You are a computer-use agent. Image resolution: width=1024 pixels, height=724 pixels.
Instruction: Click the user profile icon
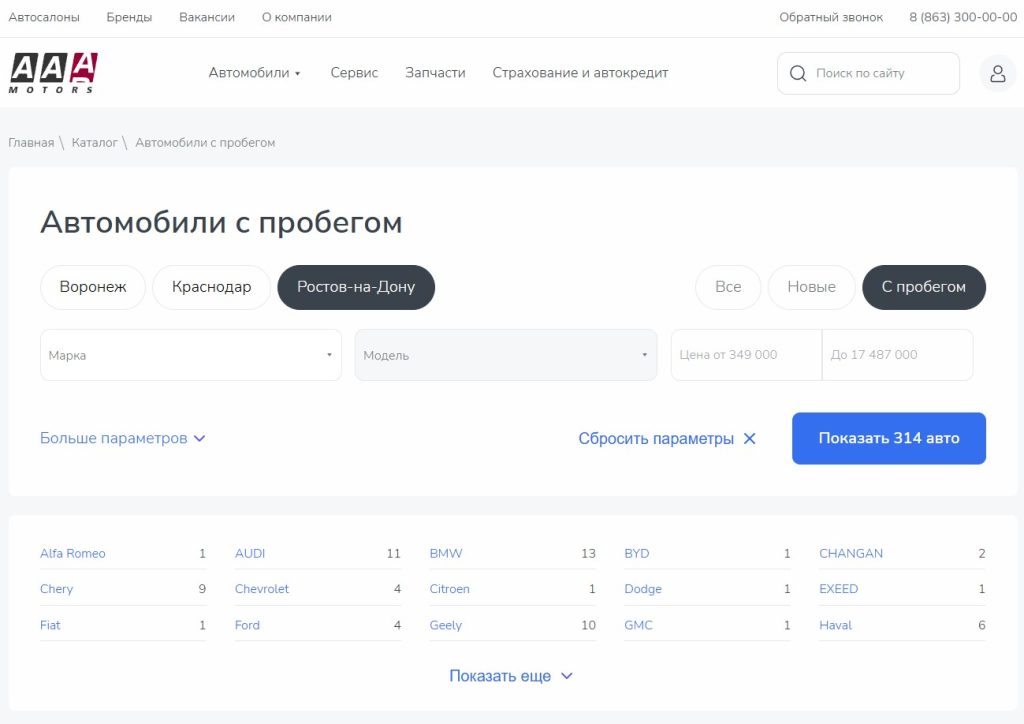pyautogui.click(x=997, y=73)
